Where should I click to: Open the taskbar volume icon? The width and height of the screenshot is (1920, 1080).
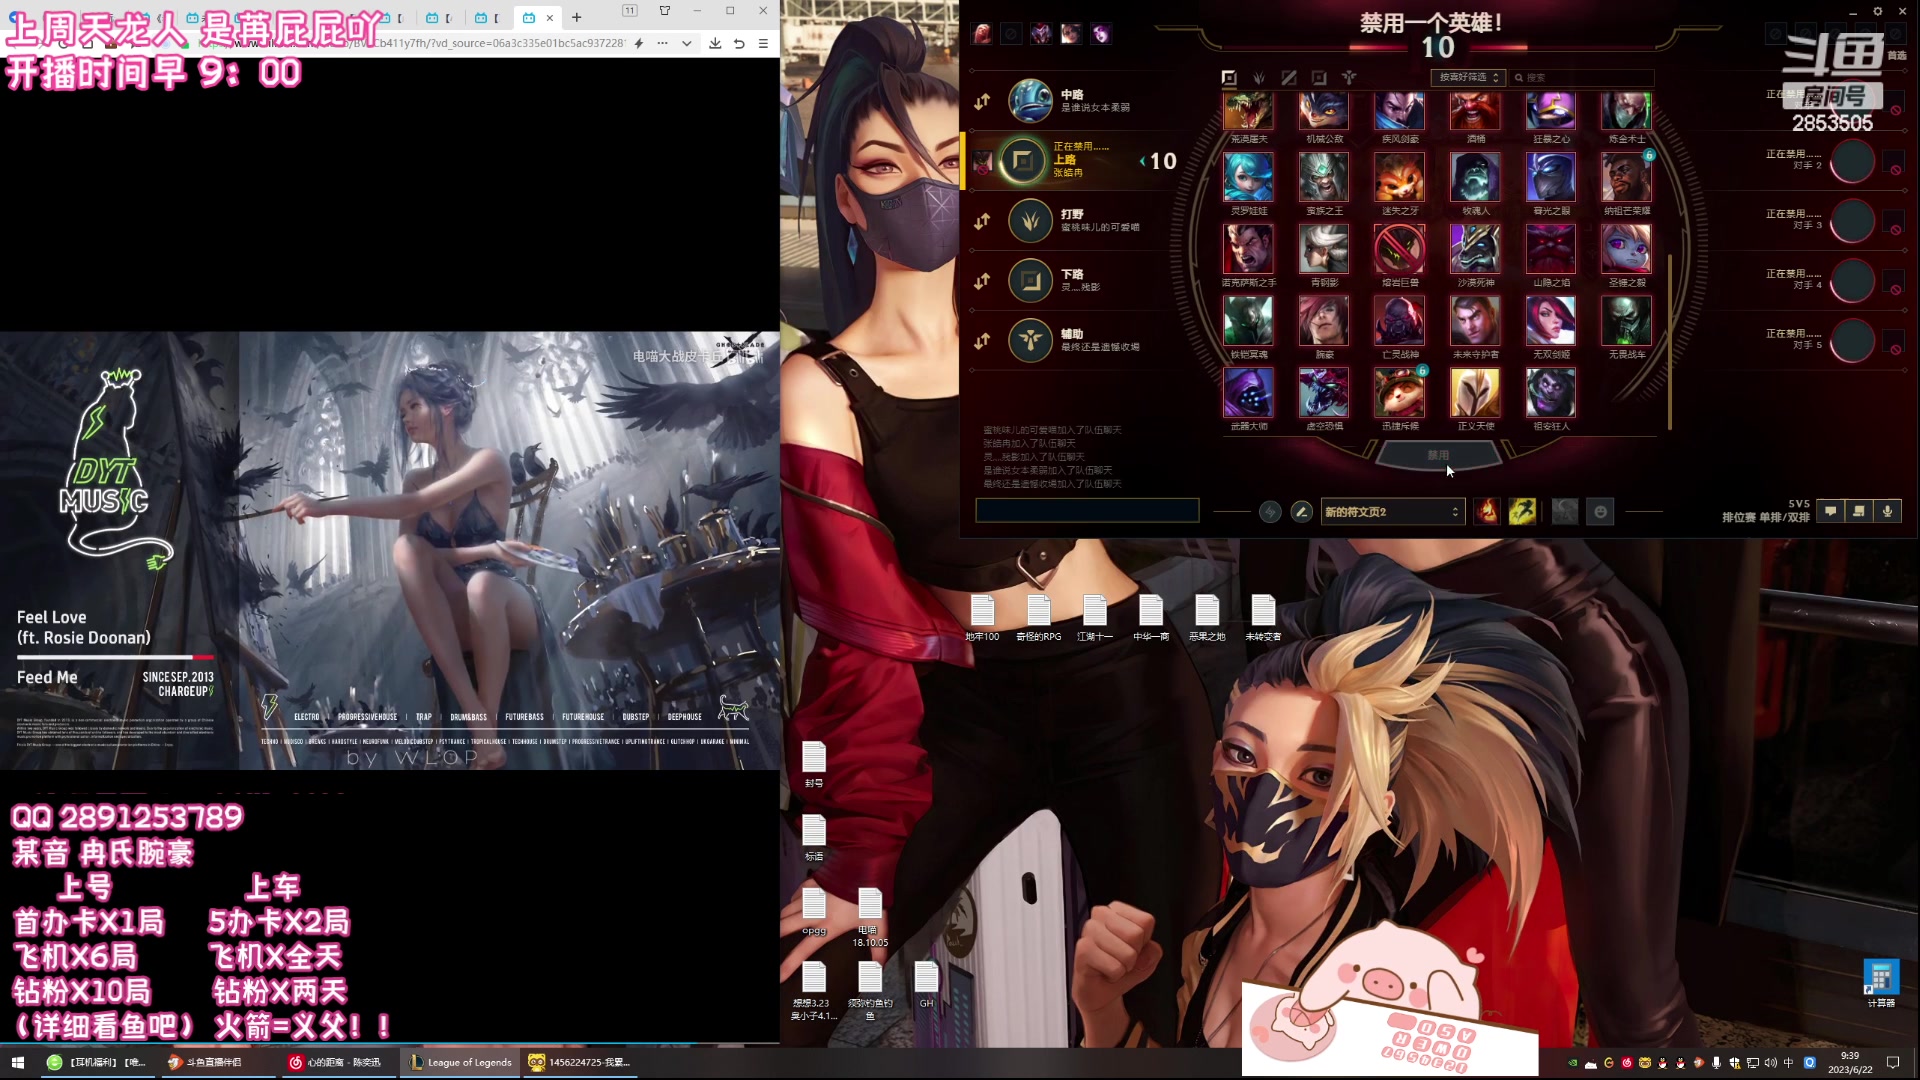(1771, 1063)
